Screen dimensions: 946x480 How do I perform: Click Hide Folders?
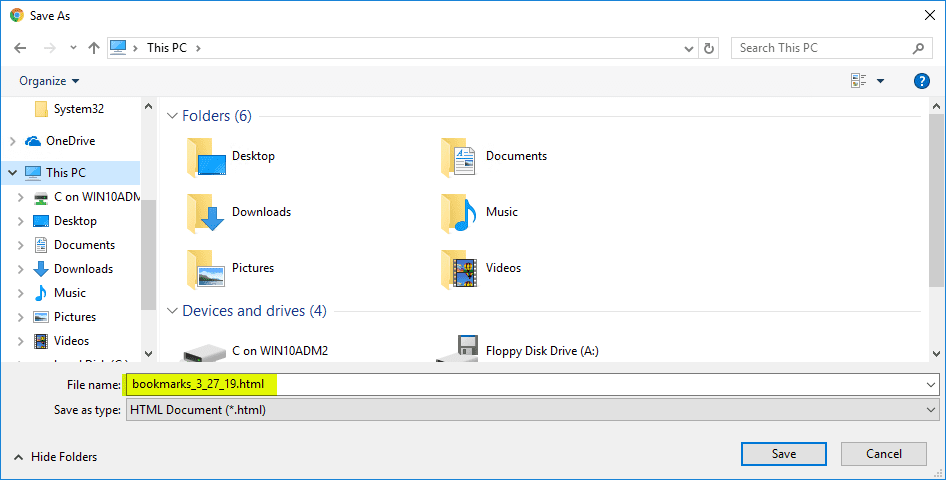click(56, 457)
